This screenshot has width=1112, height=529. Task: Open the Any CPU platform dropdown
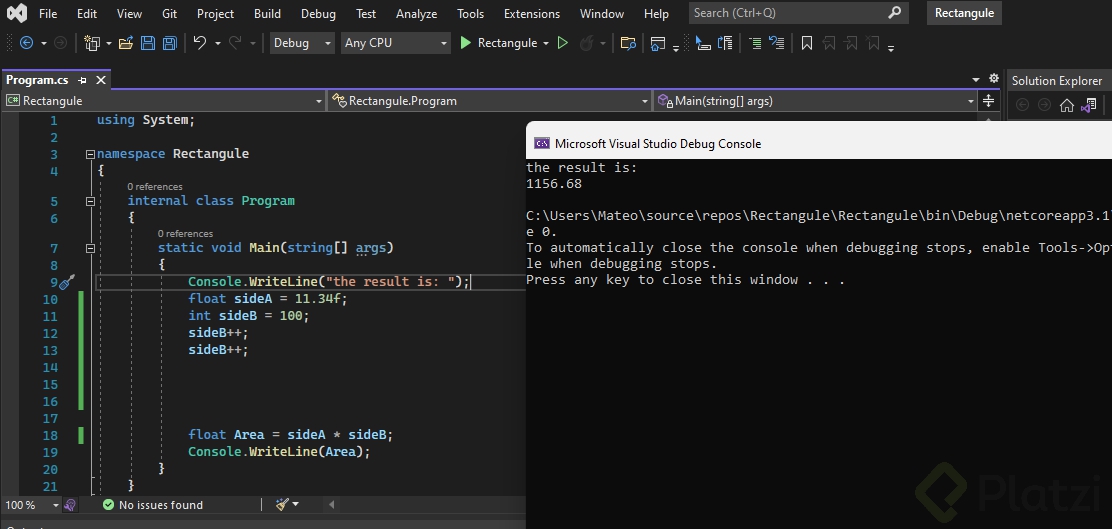click(x=396, y=43)
